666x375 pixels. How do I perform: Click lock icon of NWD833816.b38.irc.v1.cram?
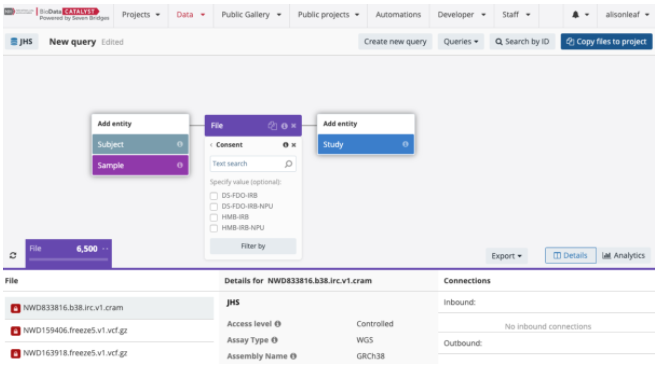click(x=16, y=308)
